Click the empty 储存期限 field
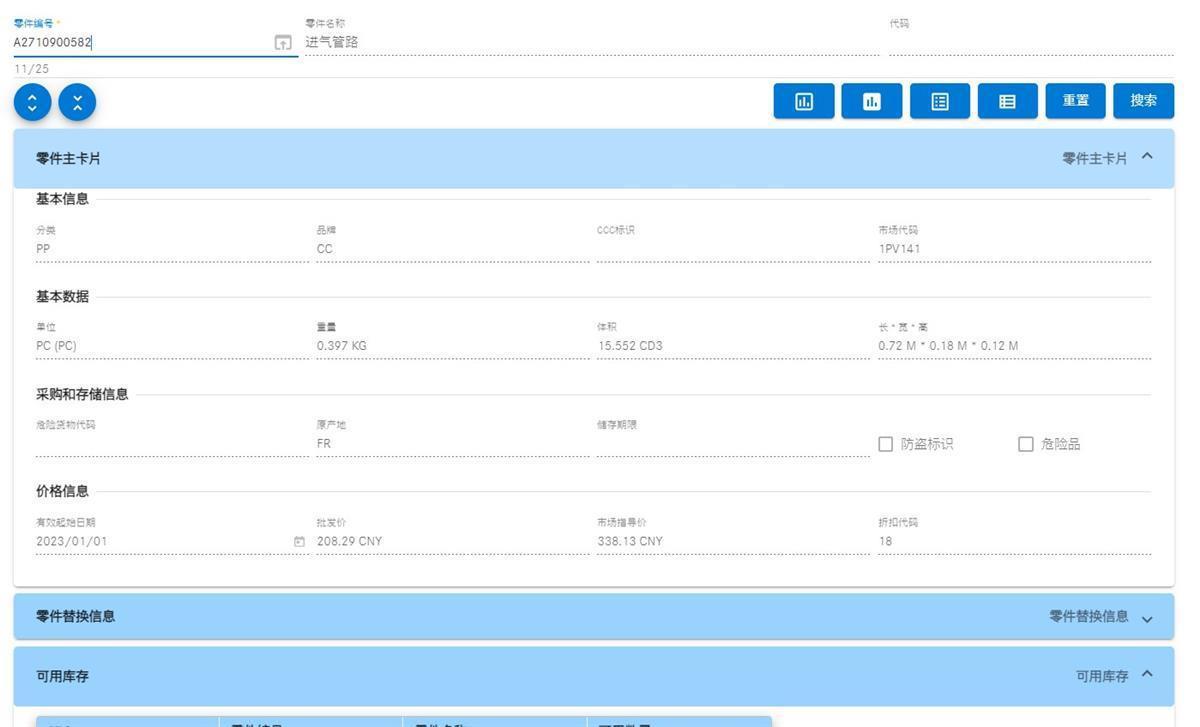1200x727 pixels. tap(733, 444)
